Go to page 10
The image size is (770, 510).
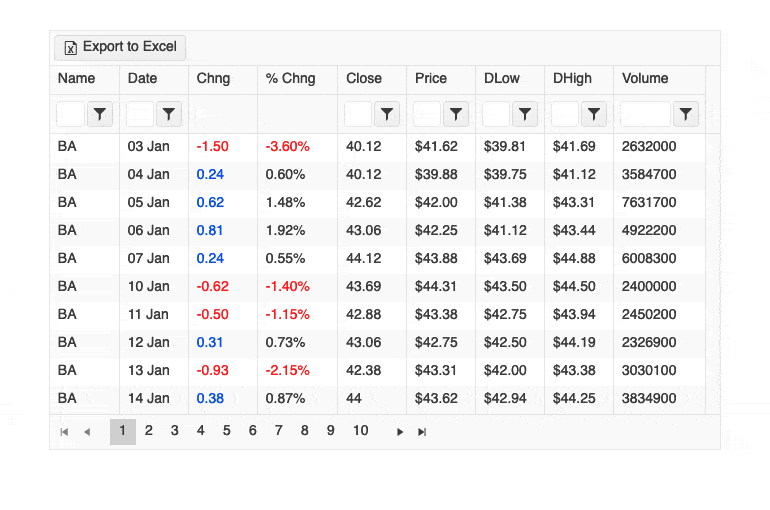pyautogui.click(x=360, y=431)
